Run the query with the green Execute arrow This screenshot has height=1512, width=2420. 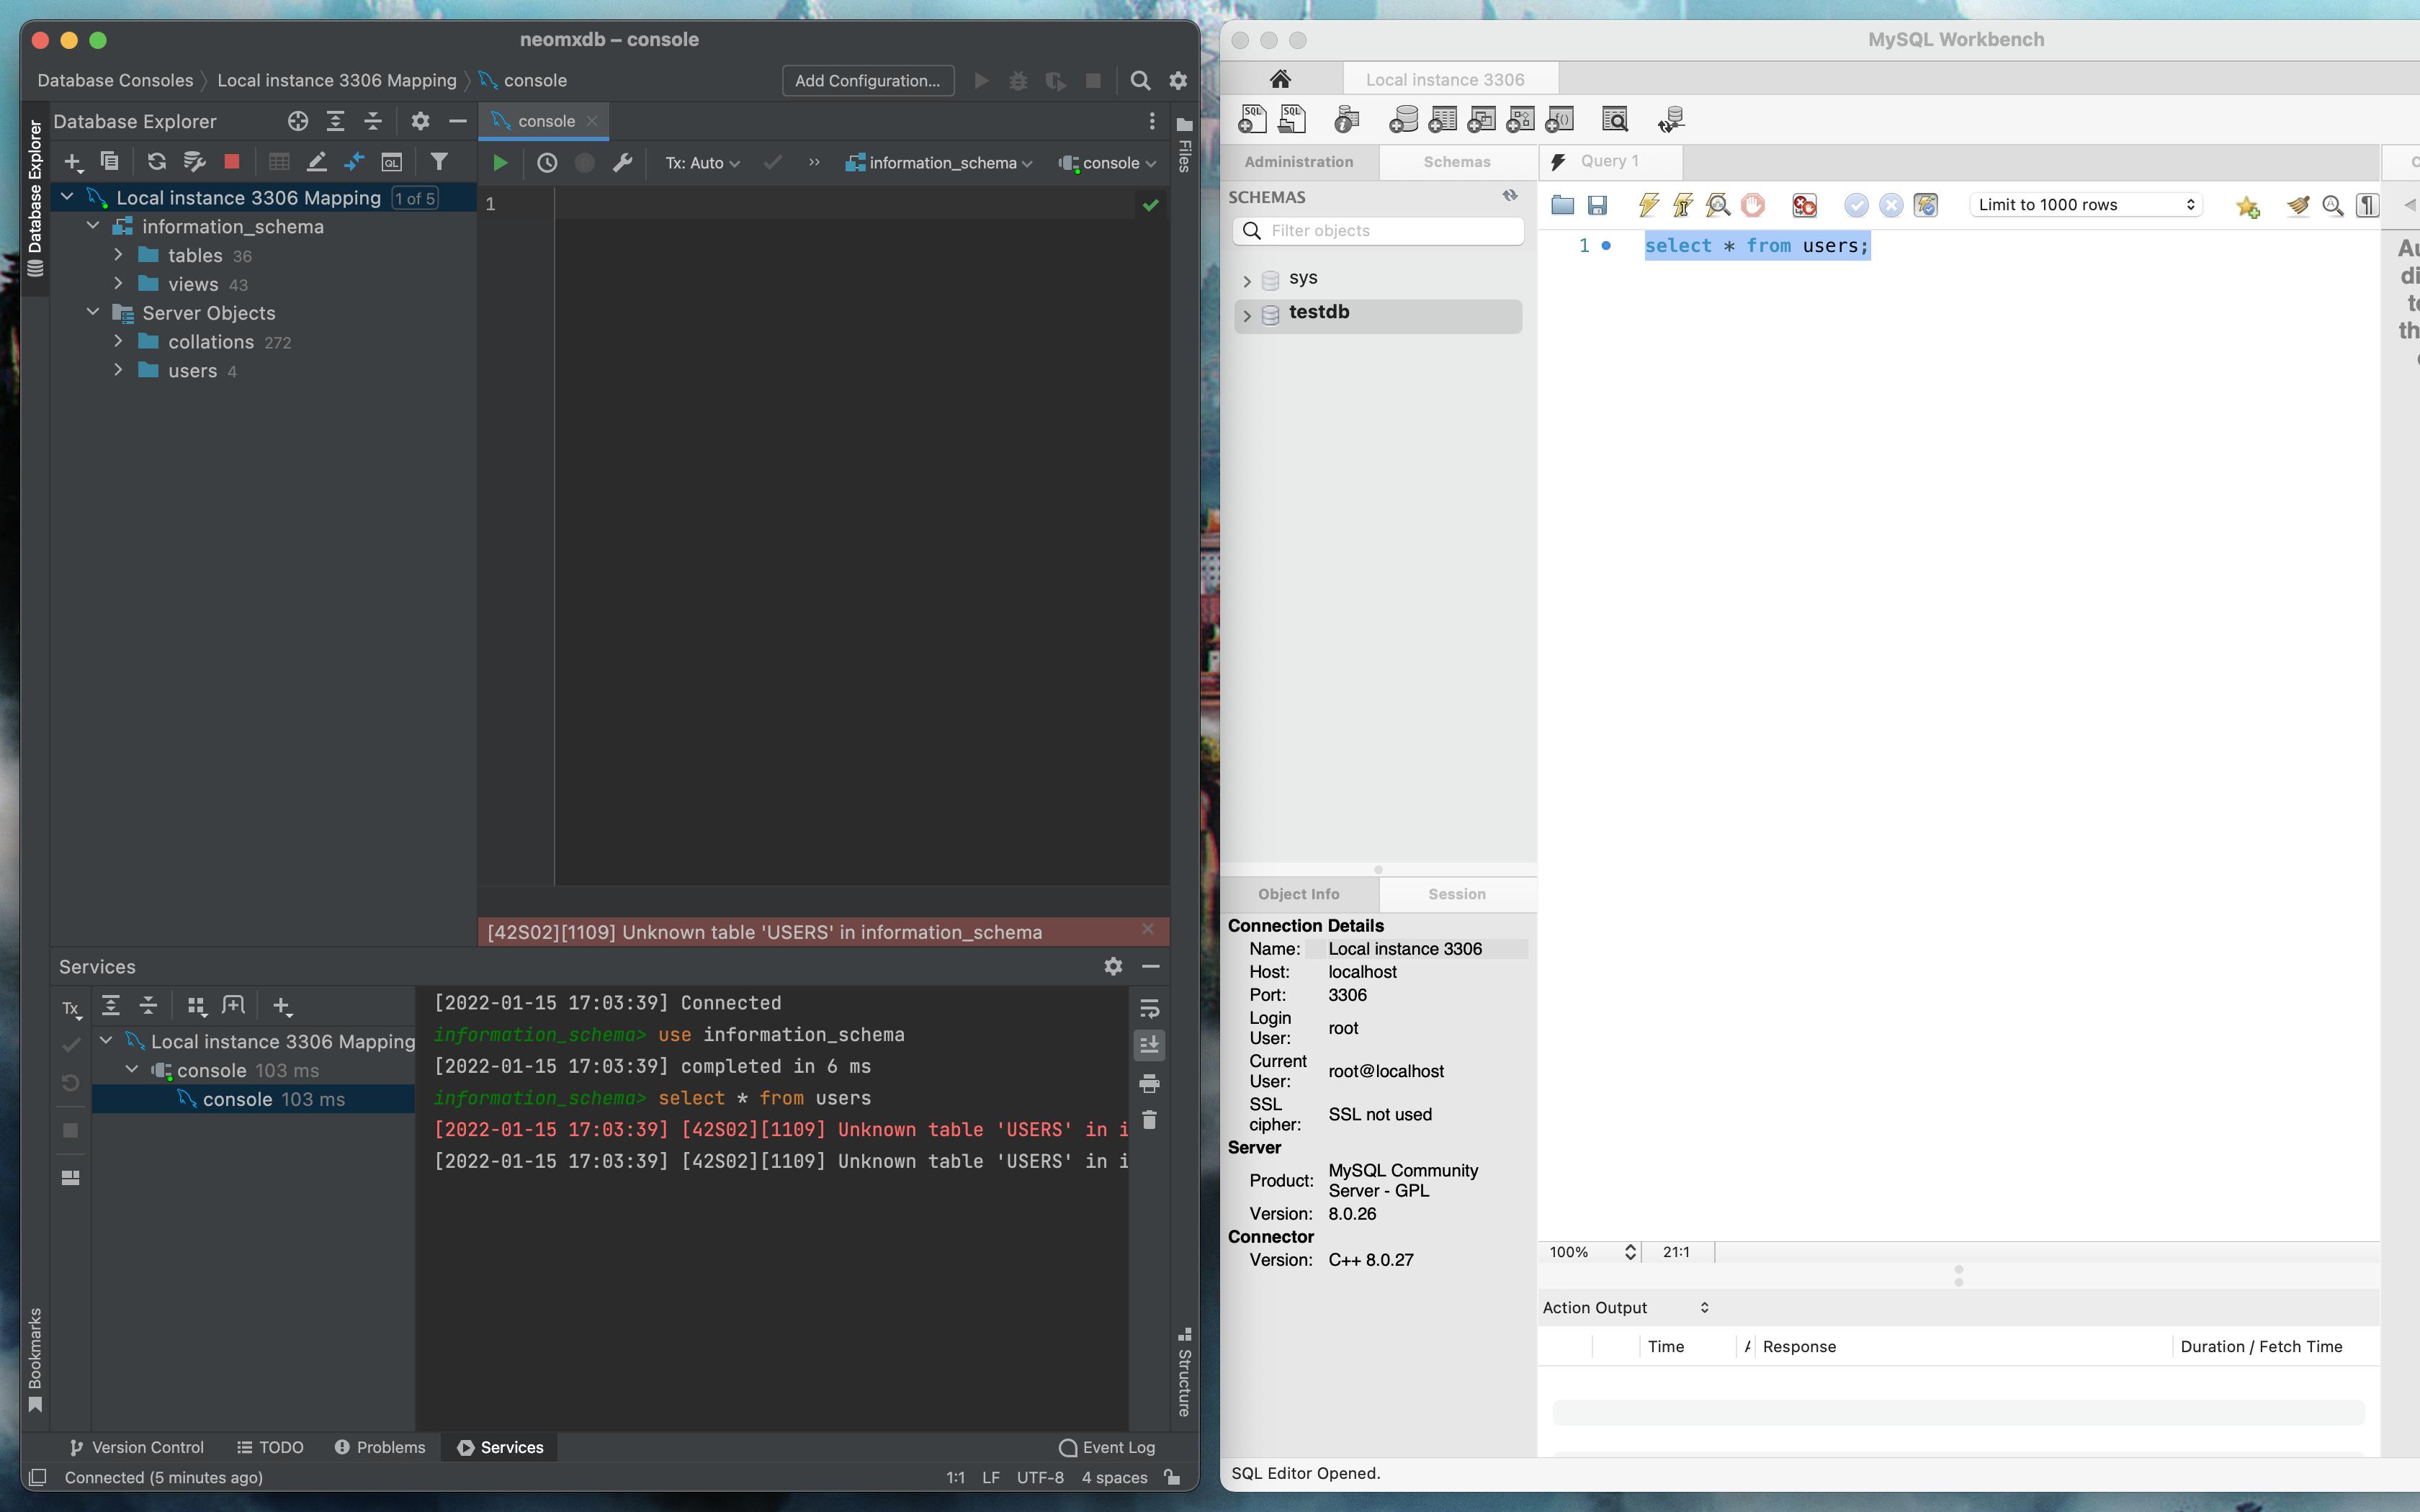point(500,163)
